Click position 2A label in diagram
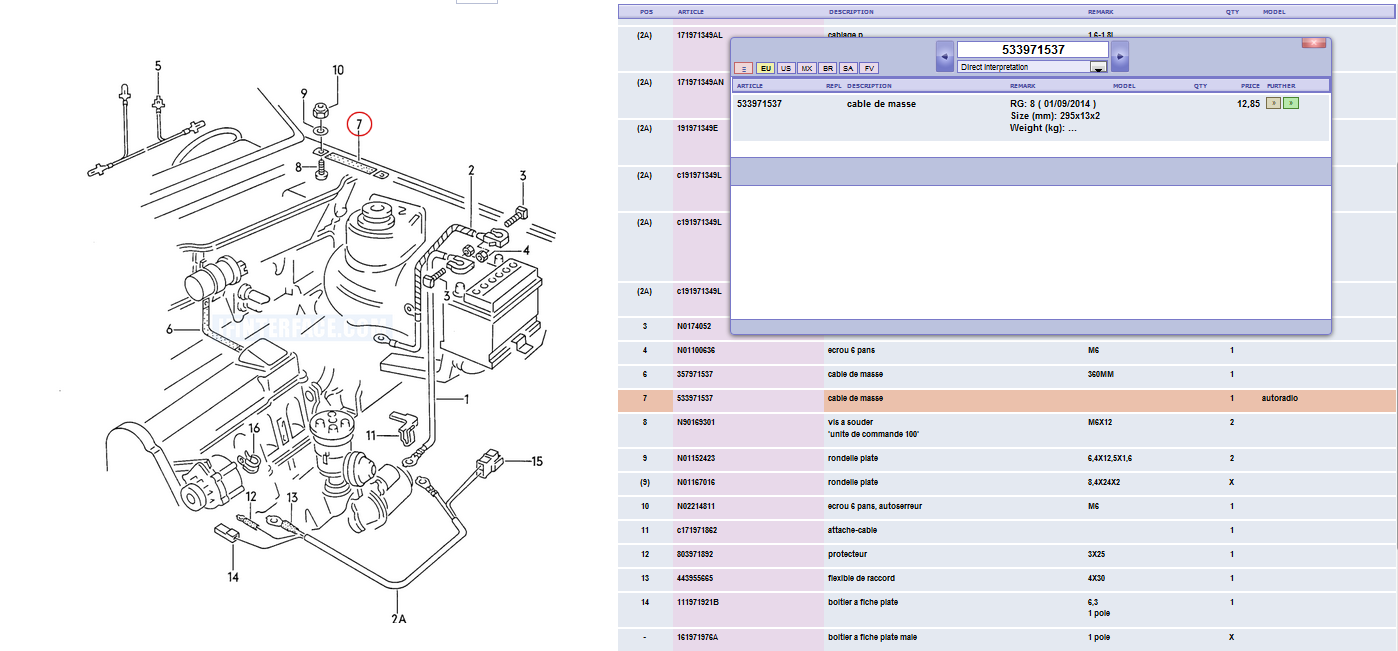The width and height of the screenshot is (1398, 651). [398, 619]
